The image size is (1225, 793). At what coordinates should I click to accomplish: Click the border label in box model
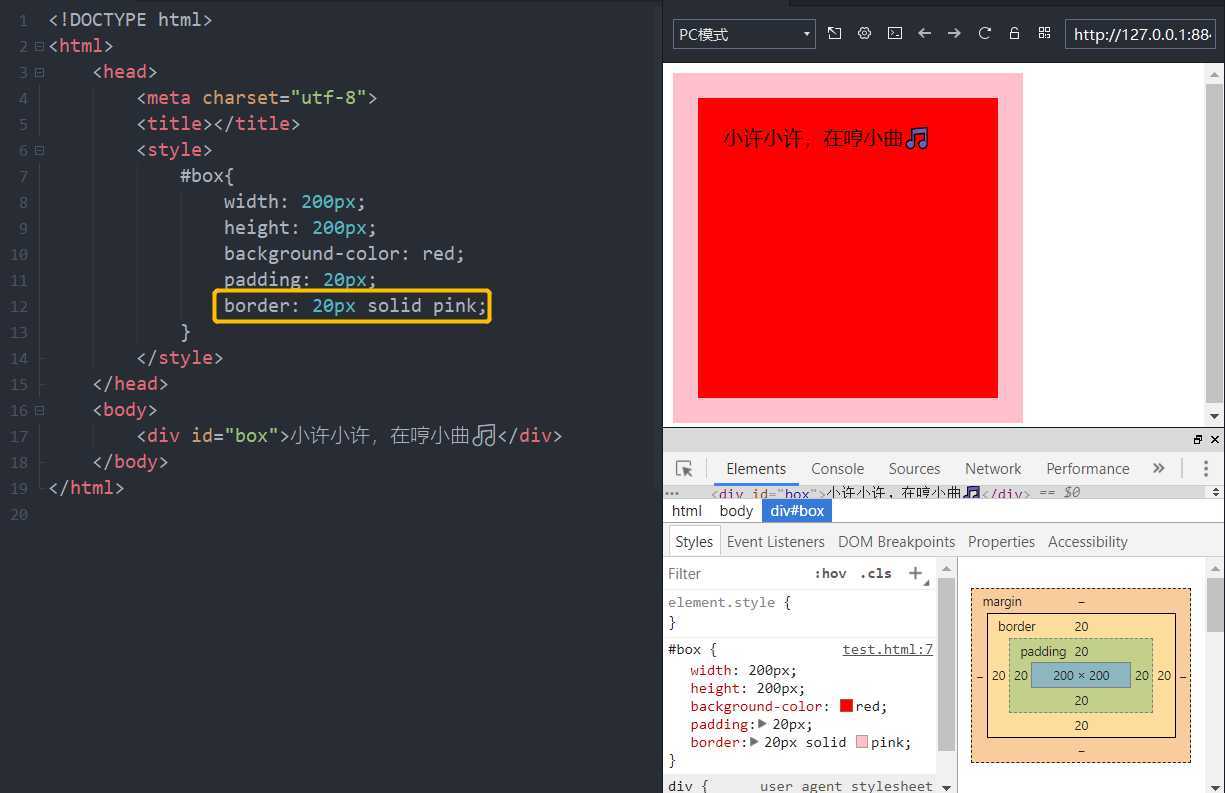pos(1016,626)
